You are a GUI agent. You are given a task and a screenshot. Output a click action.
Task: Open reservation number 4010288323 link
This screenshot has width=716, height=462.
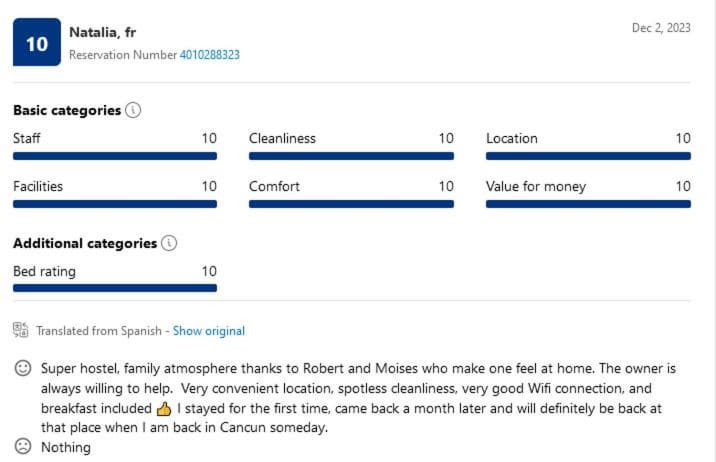coord(209,55)
